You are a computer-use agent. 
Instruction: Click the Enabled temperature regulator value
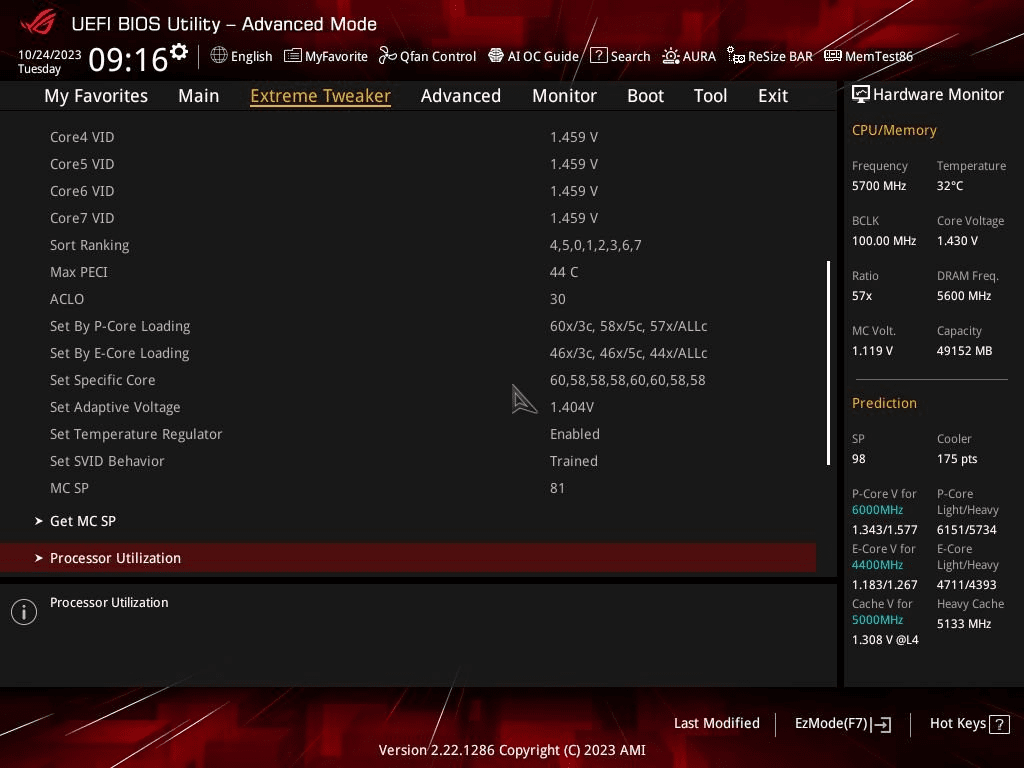click(x=575, y=434)
